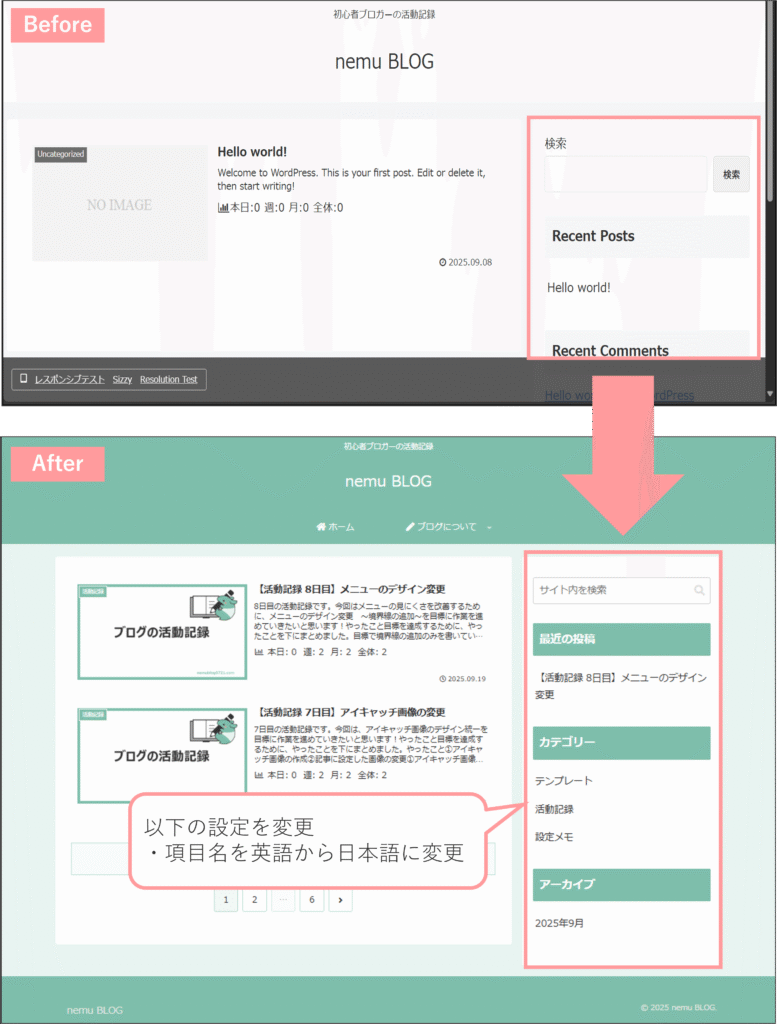
Task: Click the magnifier icon in the sidebar search
Action: 700,590
